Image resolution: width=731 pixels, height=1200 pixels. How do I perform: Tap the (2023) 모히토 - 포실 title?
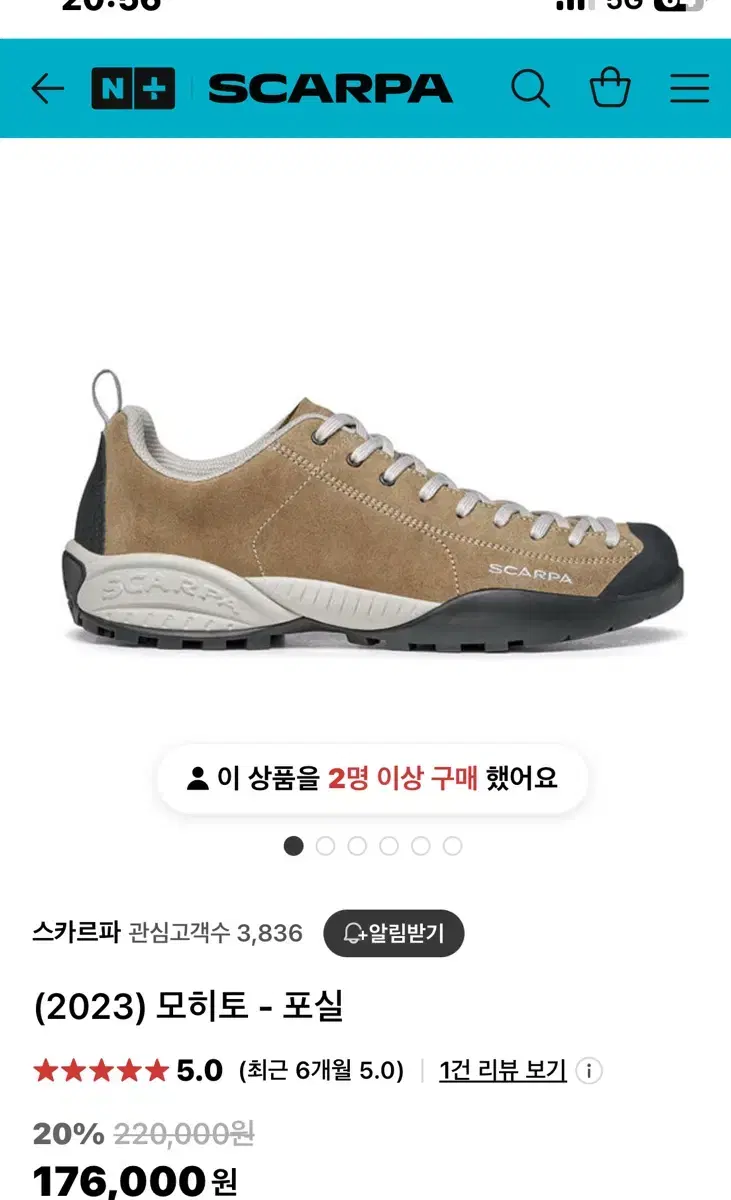coord(188,1007)
